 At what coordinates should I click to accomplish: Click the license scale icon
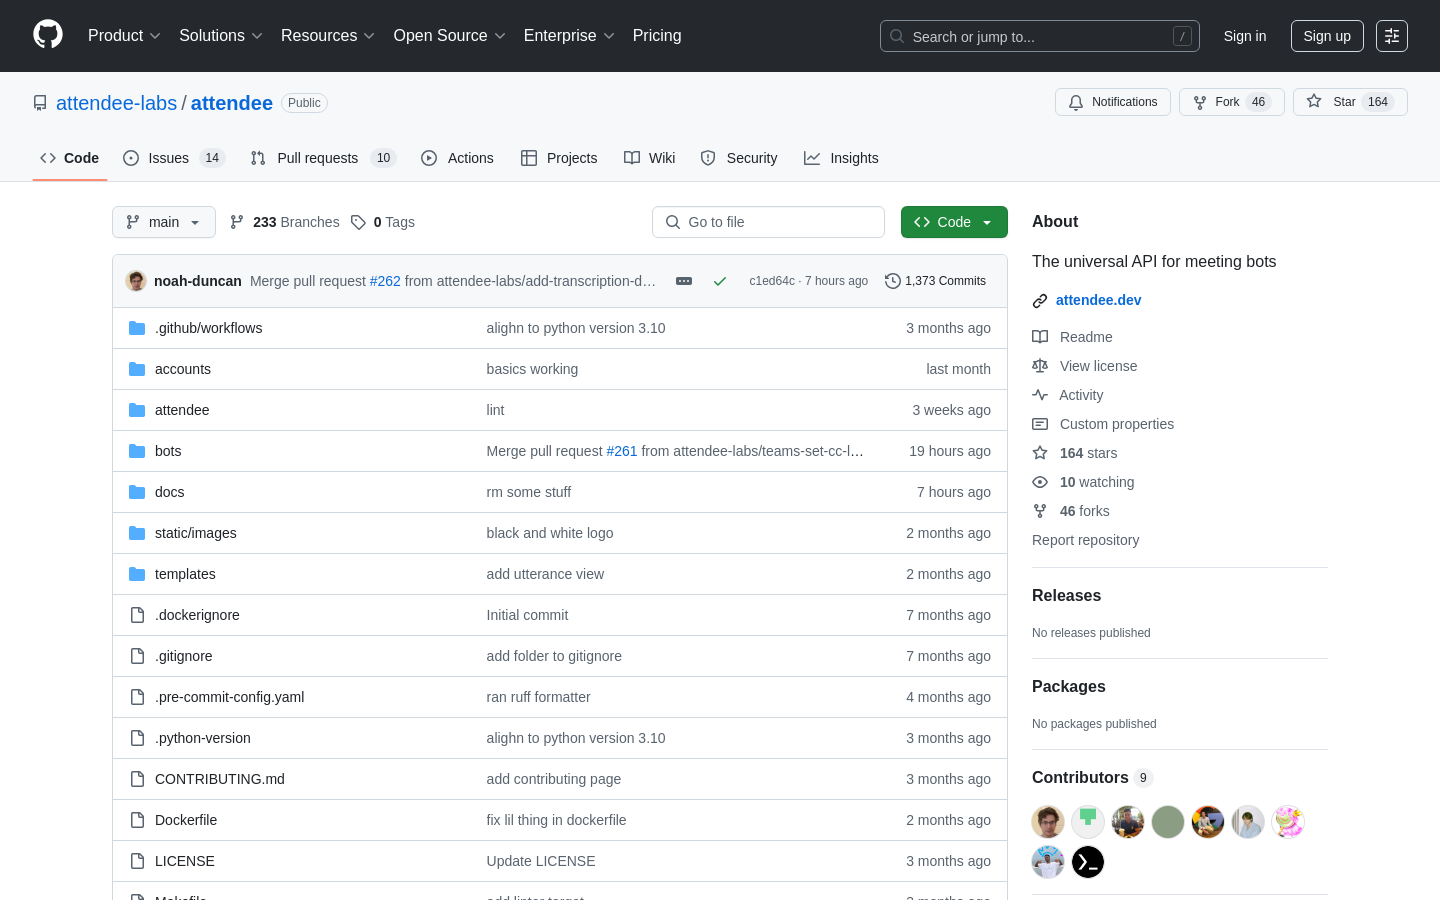1040,366
